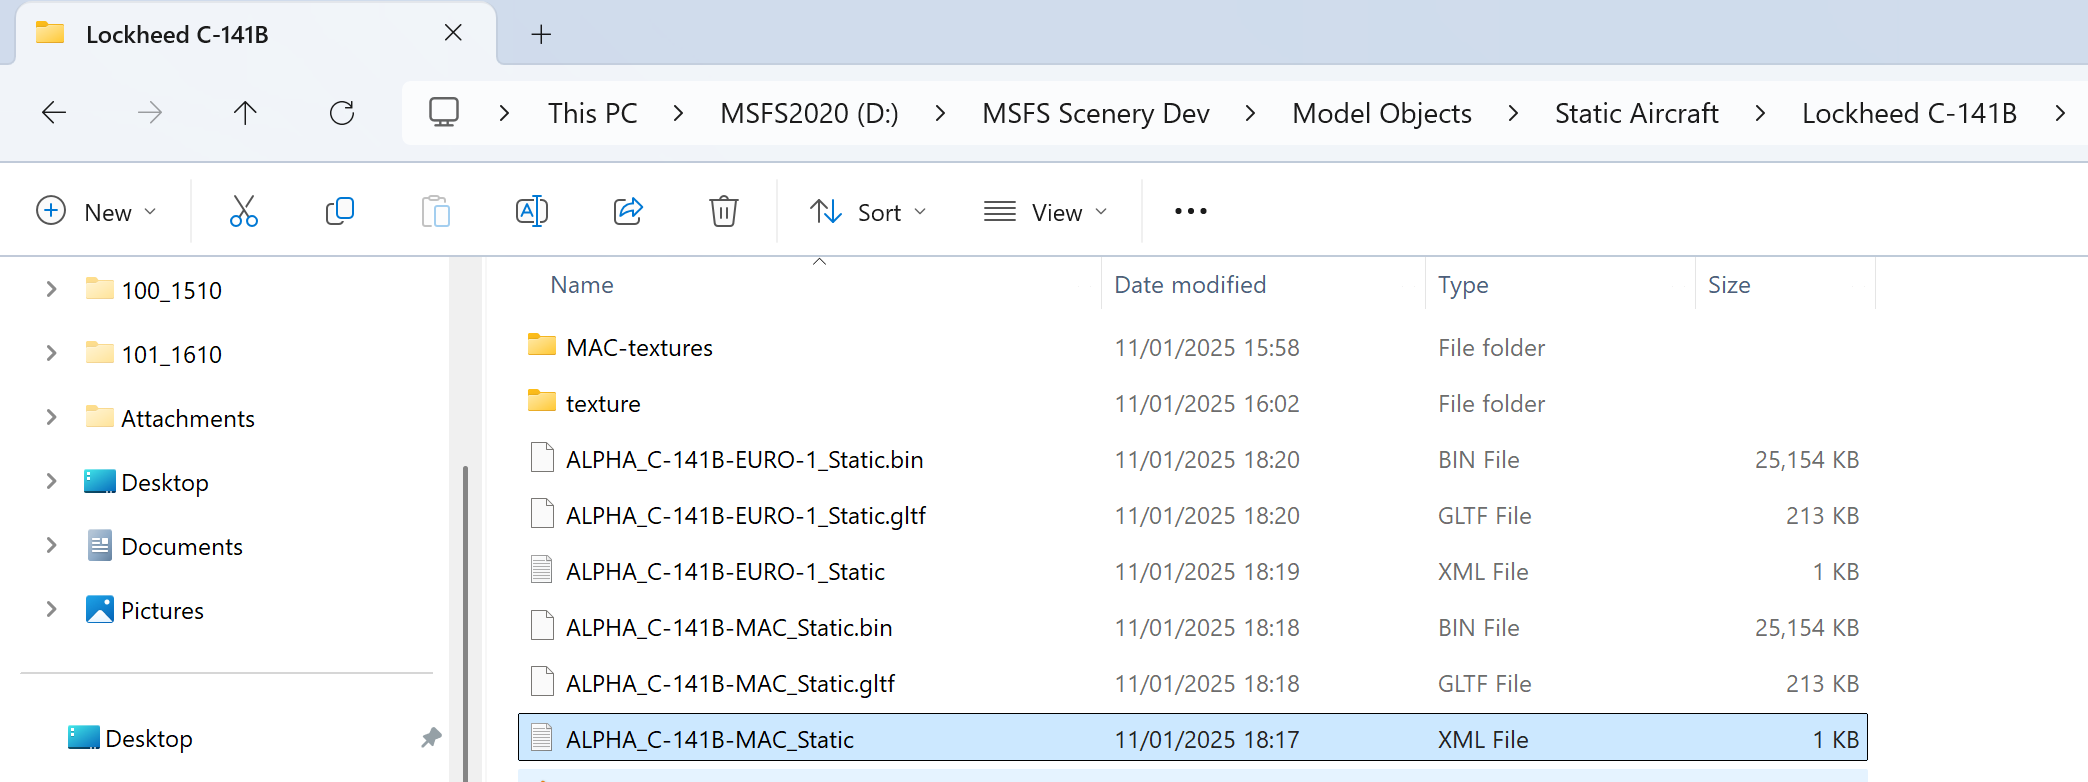Viewport: 2088px width, 782px height.
Task: Click the MAC-textures folder icon
Action: 542,346
